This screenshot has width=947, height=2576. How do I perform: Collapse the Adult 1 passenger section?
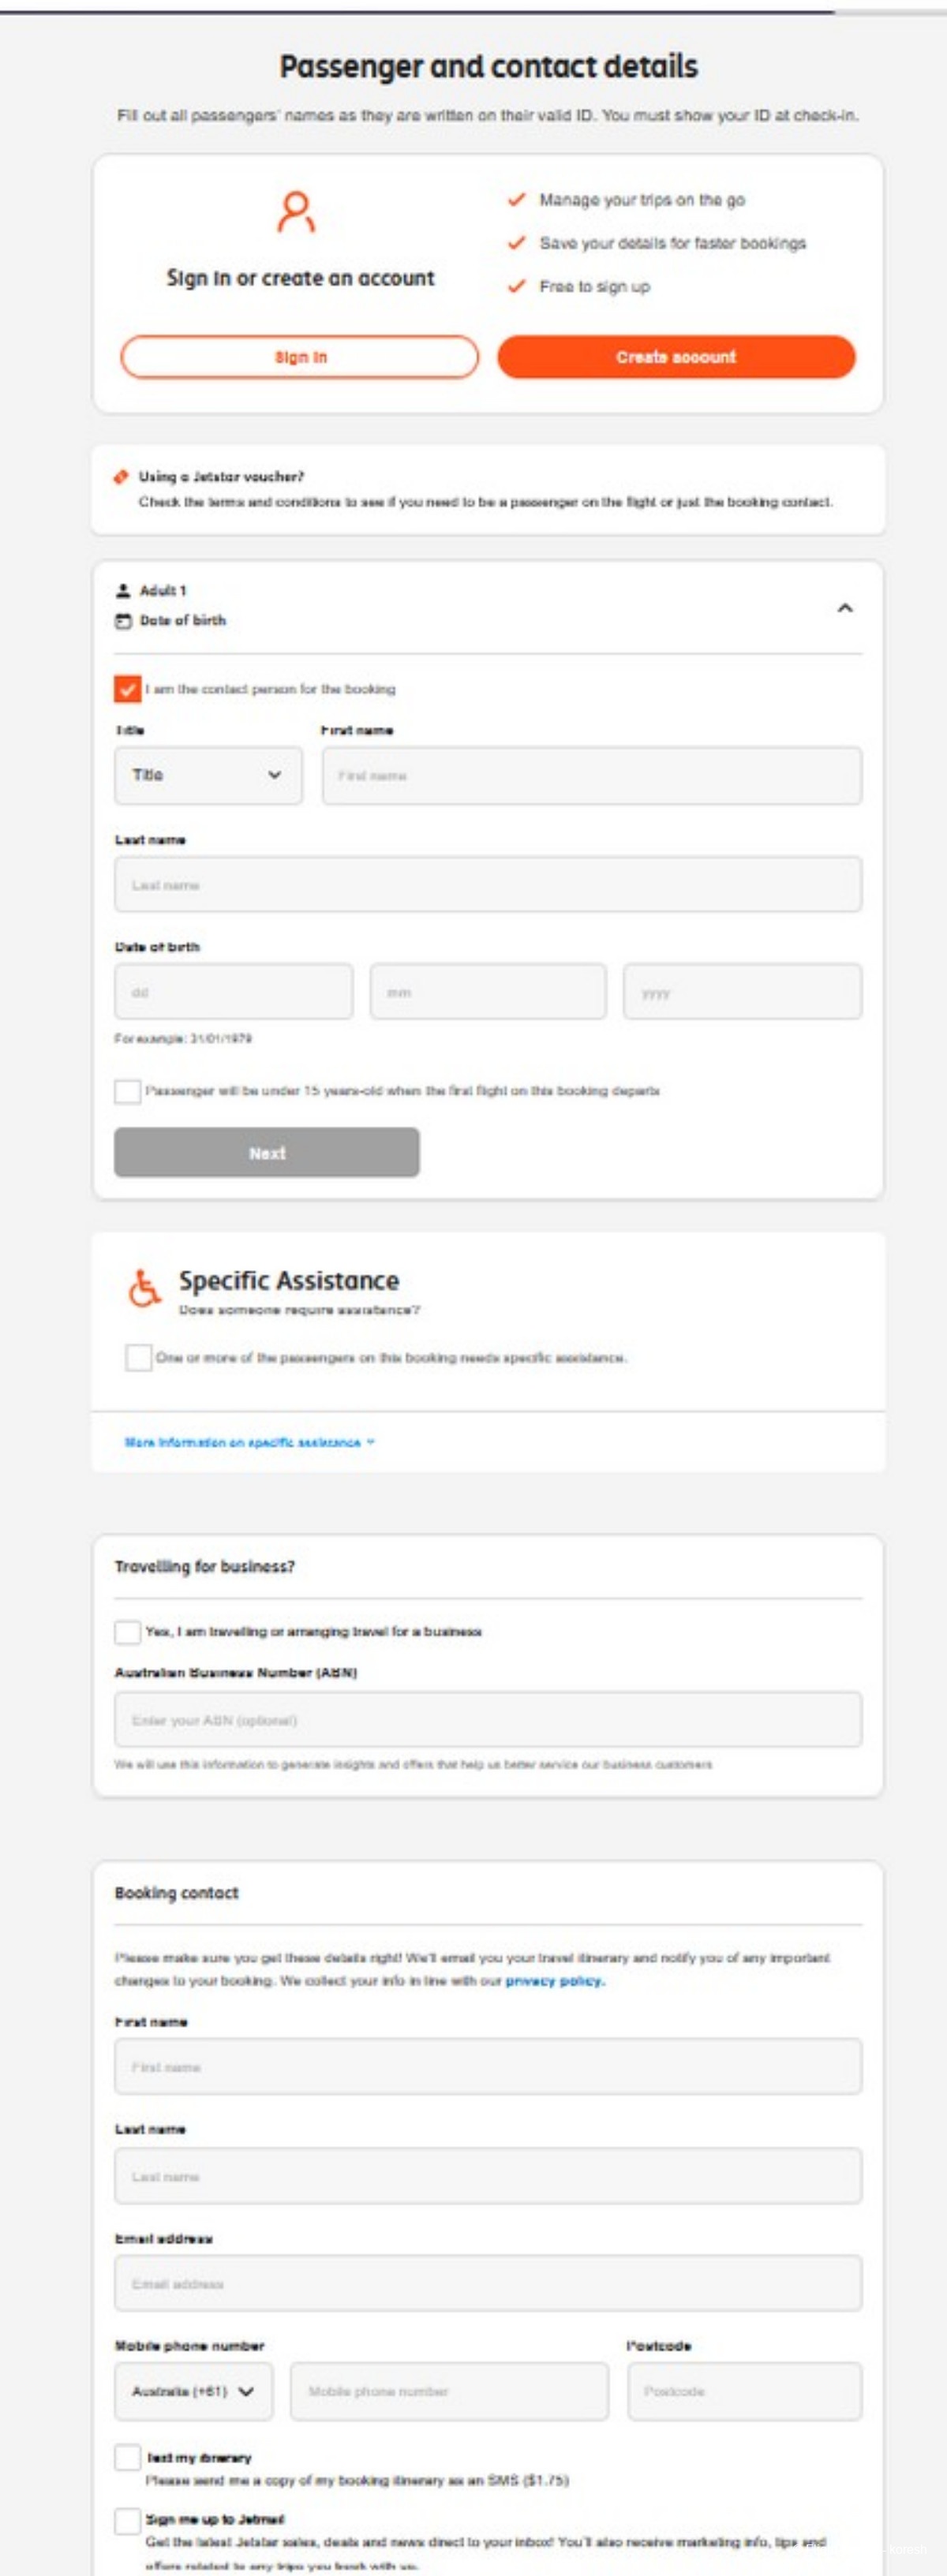tap(845, 608)
